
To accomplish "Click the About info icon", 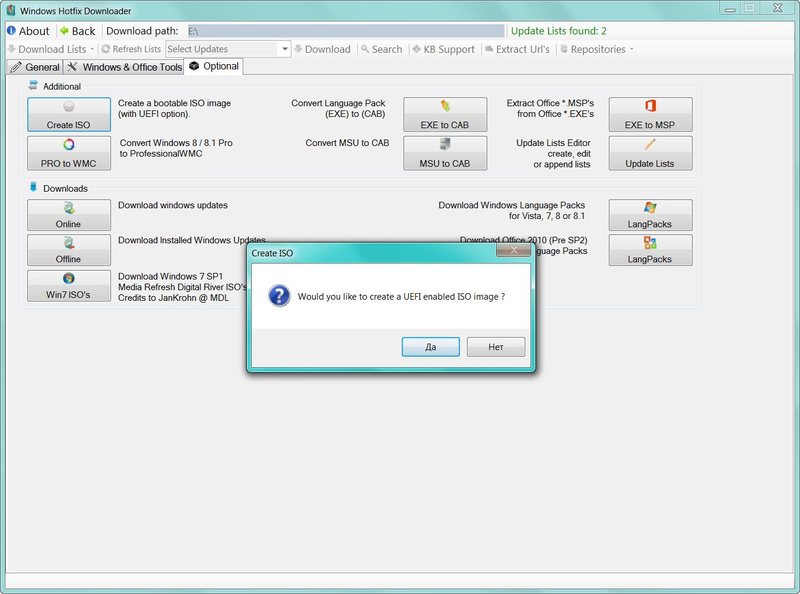I will pyautogui.click(x=11, y=31).
